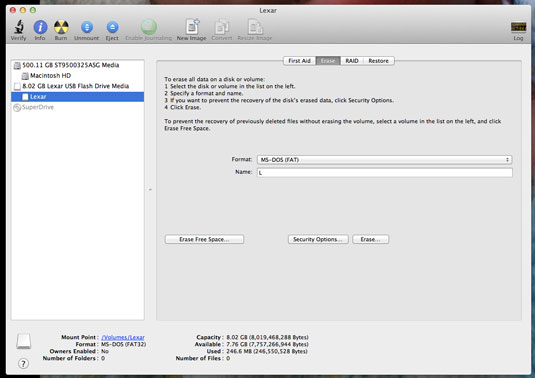This screenshot has height=378, width=535.
Task: Switch to the RAID tab
Action: tap(352, 61)
